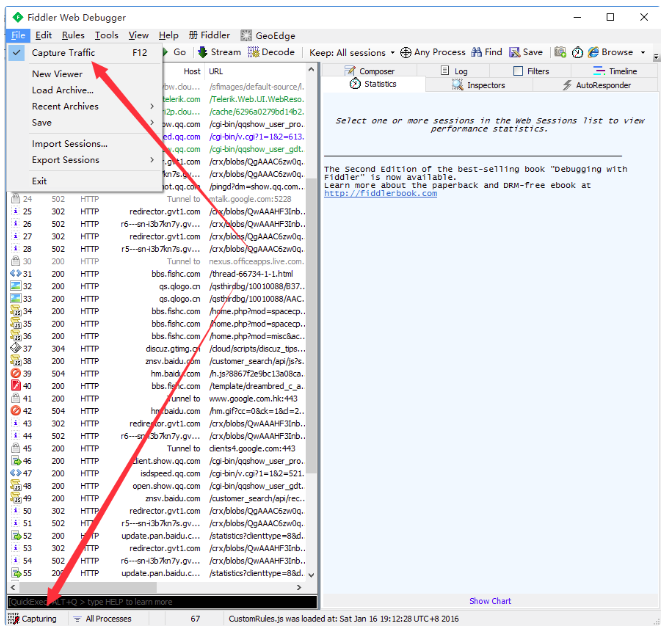Select session 37 not-modified icon
Screen dimensions: 664x629
coord(16,348)
